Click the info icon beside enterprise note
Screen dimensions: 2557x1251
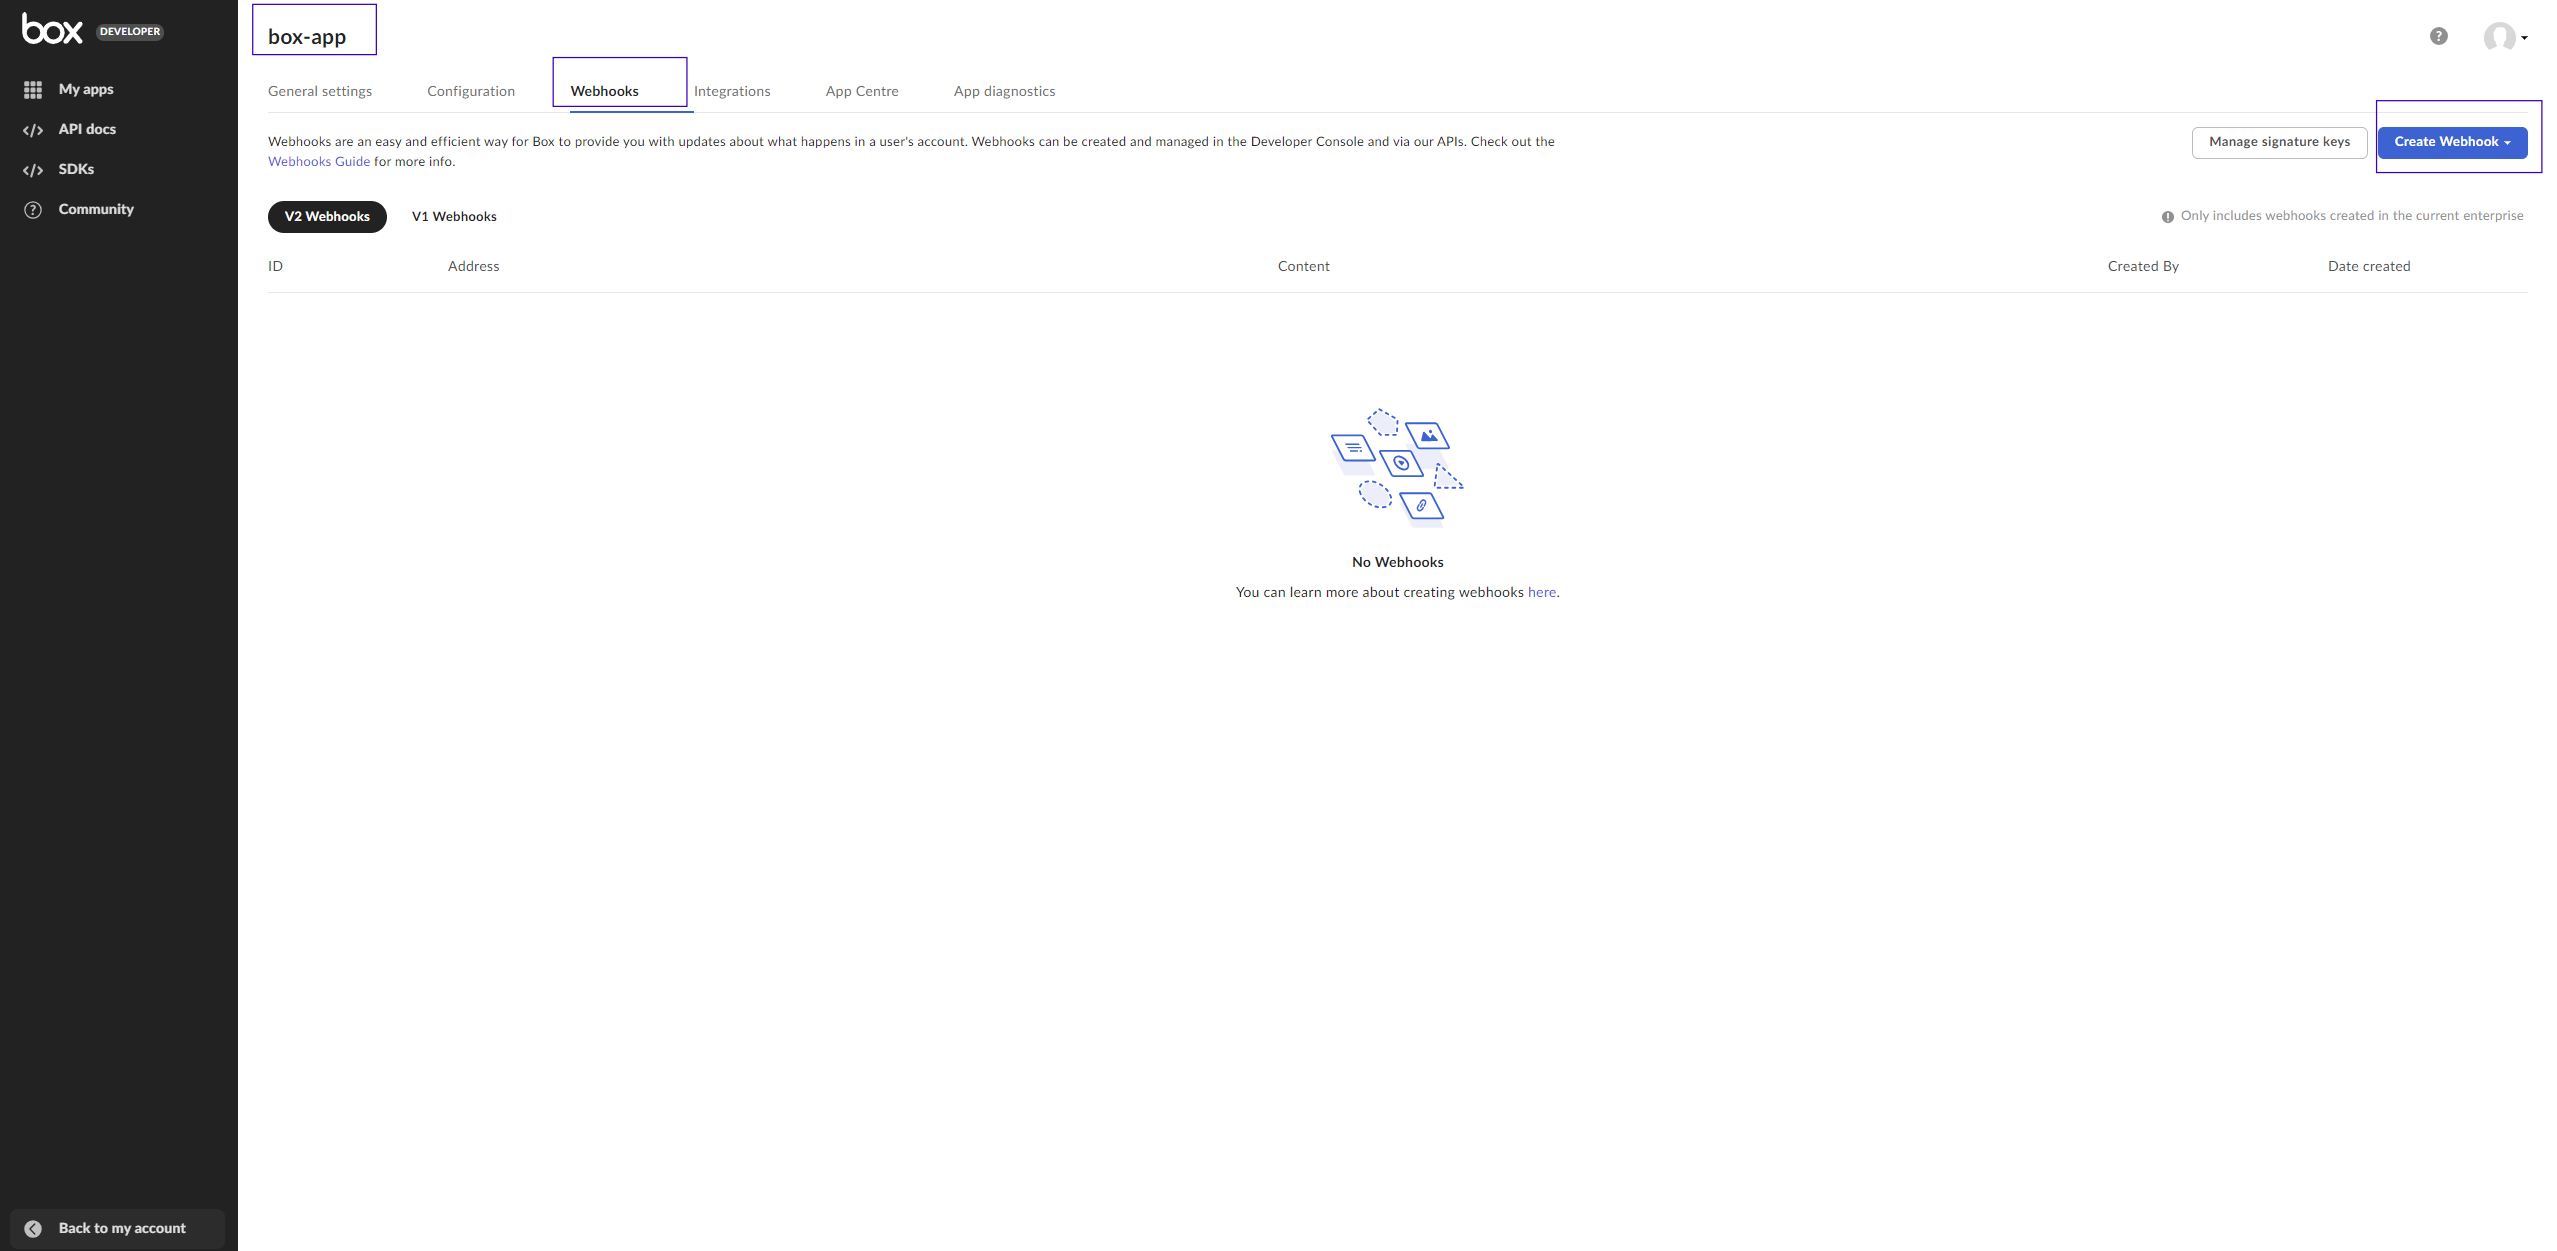pyautogui.click(x=2168, y=217)
